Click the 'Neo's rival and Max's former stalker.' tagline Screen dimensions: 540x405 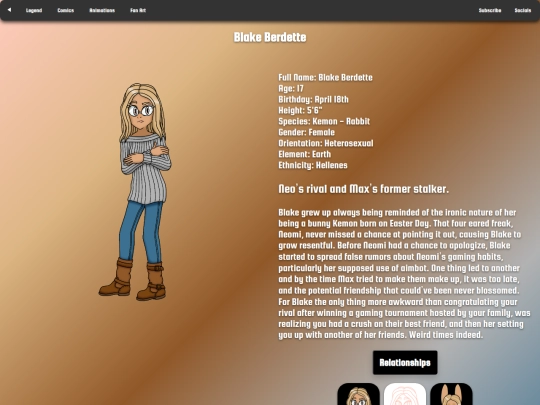[364, 189]
